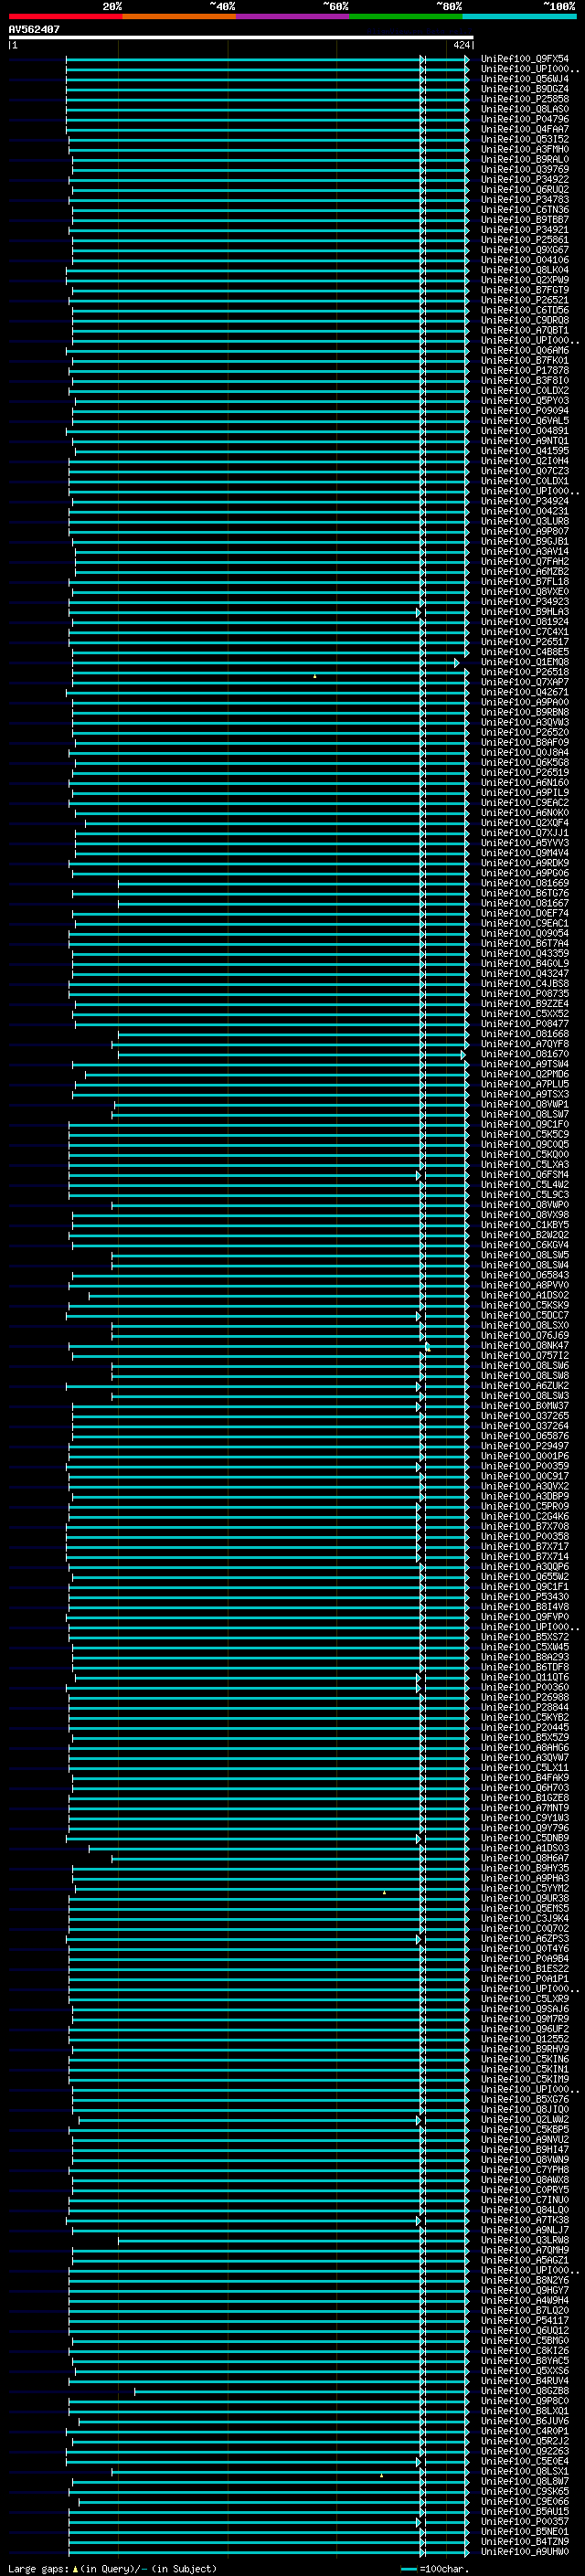Open hit UniRef100_C6TD56

tap(525, 310)
